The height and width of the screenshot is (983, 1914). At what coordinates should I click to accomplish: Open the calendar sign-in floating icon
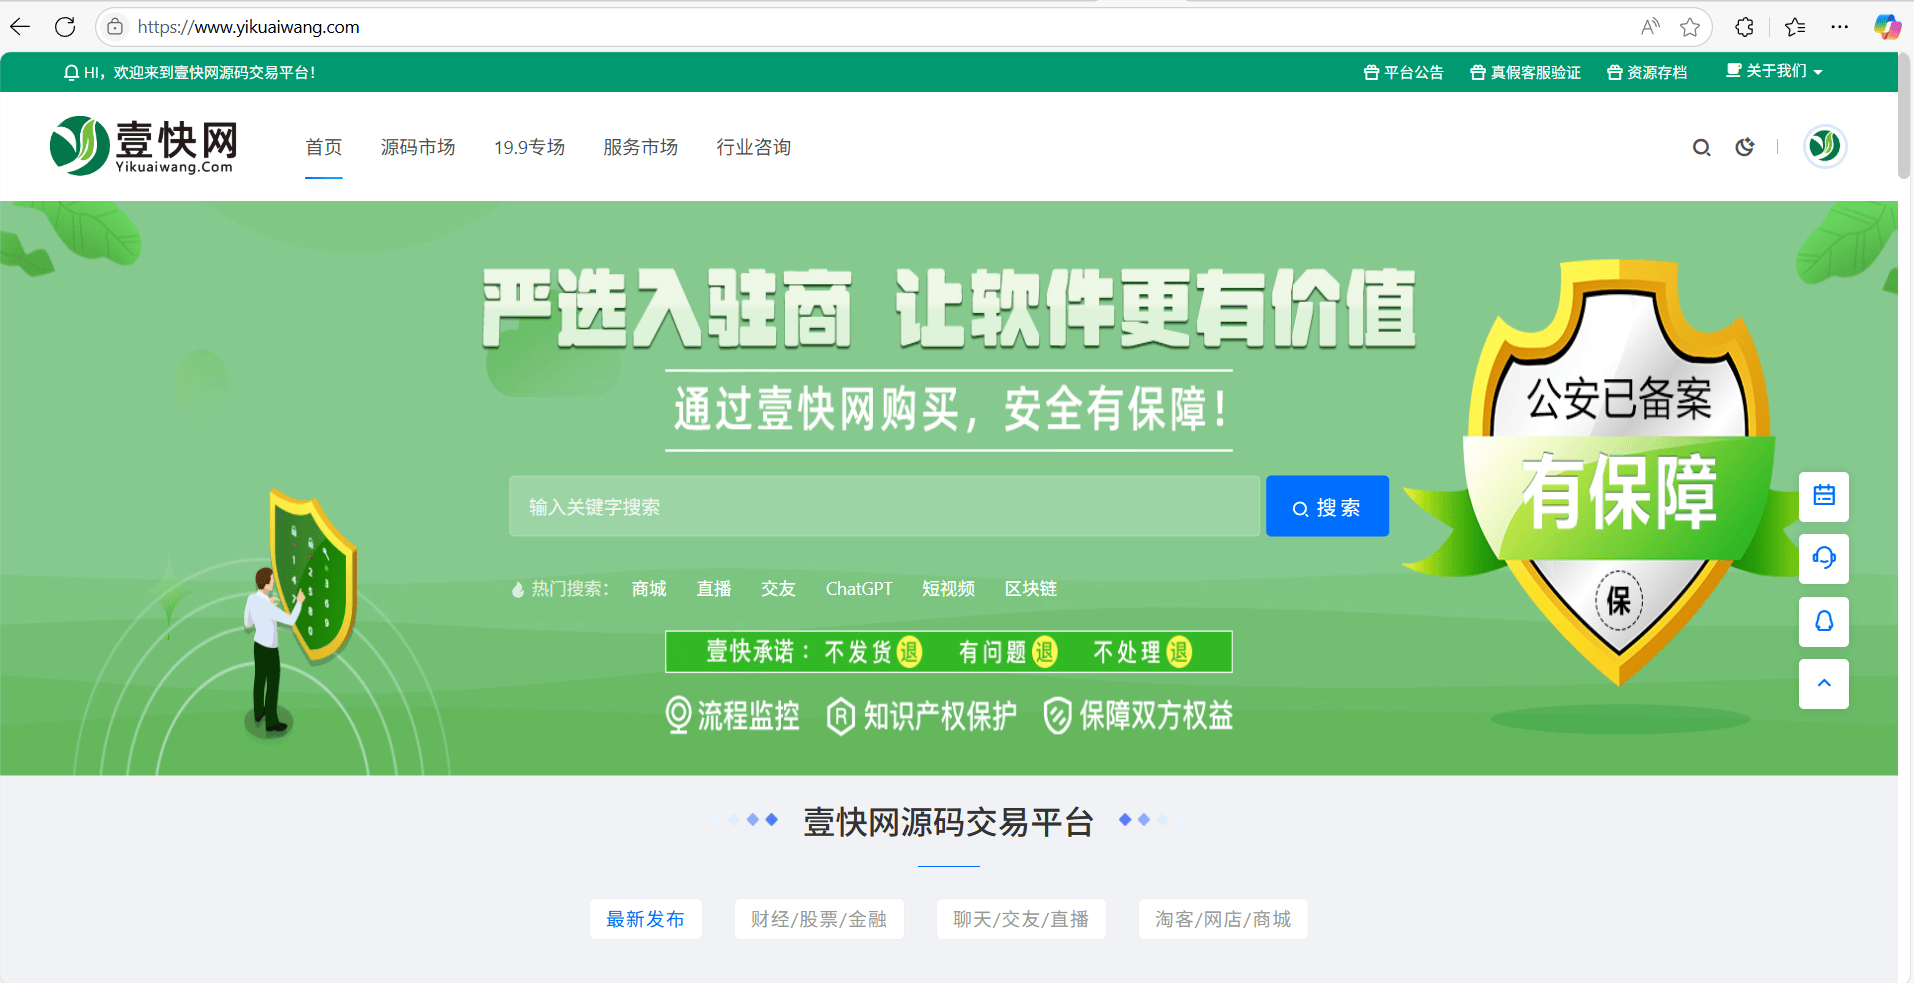coord(1824,496)
